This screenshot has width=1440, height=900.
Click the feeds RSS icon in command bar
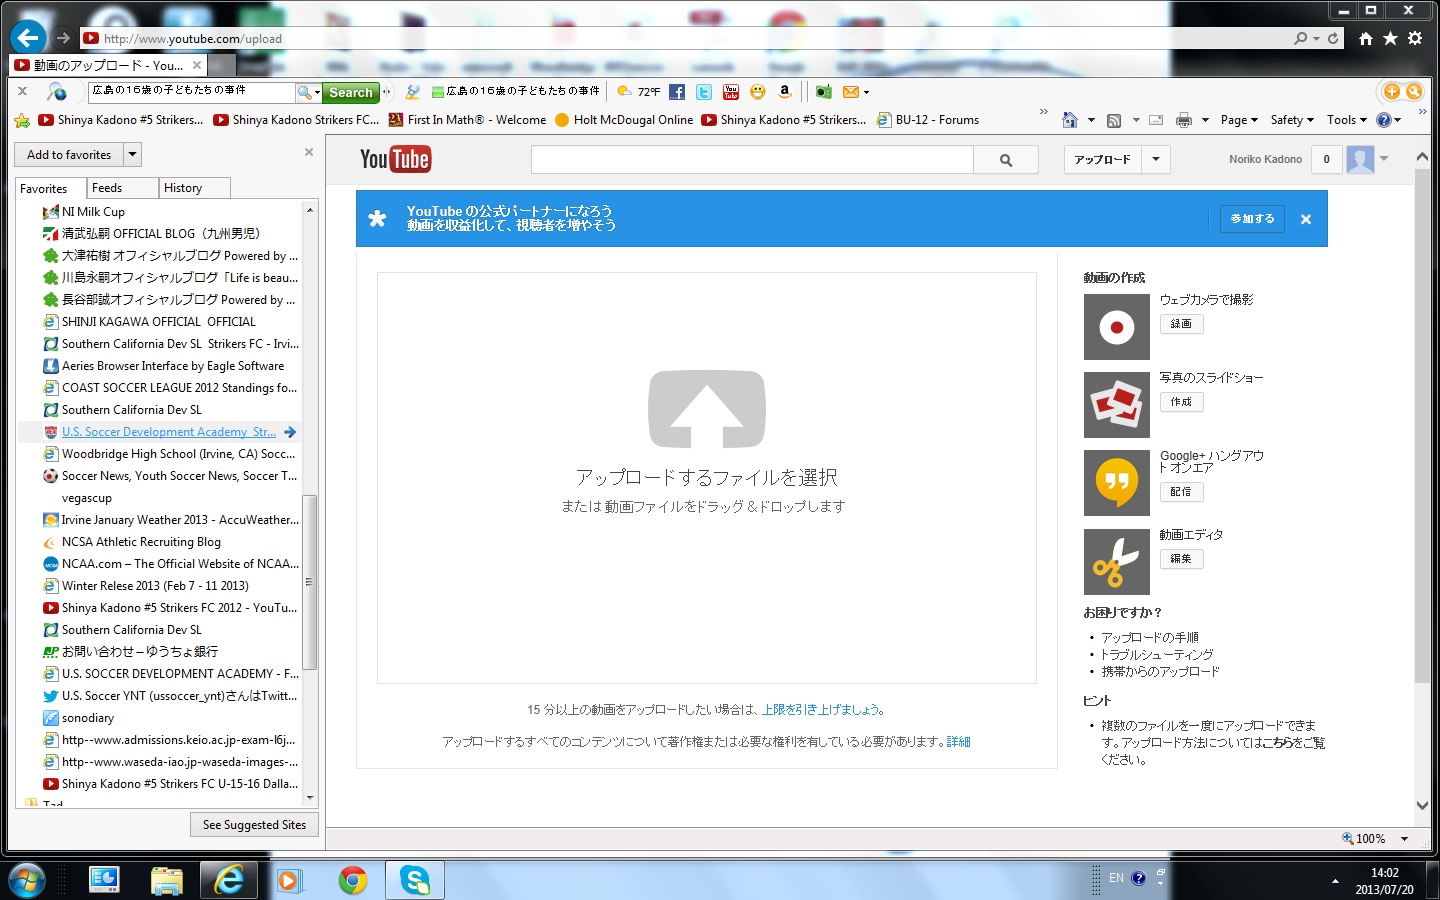tap(1114, 120)
